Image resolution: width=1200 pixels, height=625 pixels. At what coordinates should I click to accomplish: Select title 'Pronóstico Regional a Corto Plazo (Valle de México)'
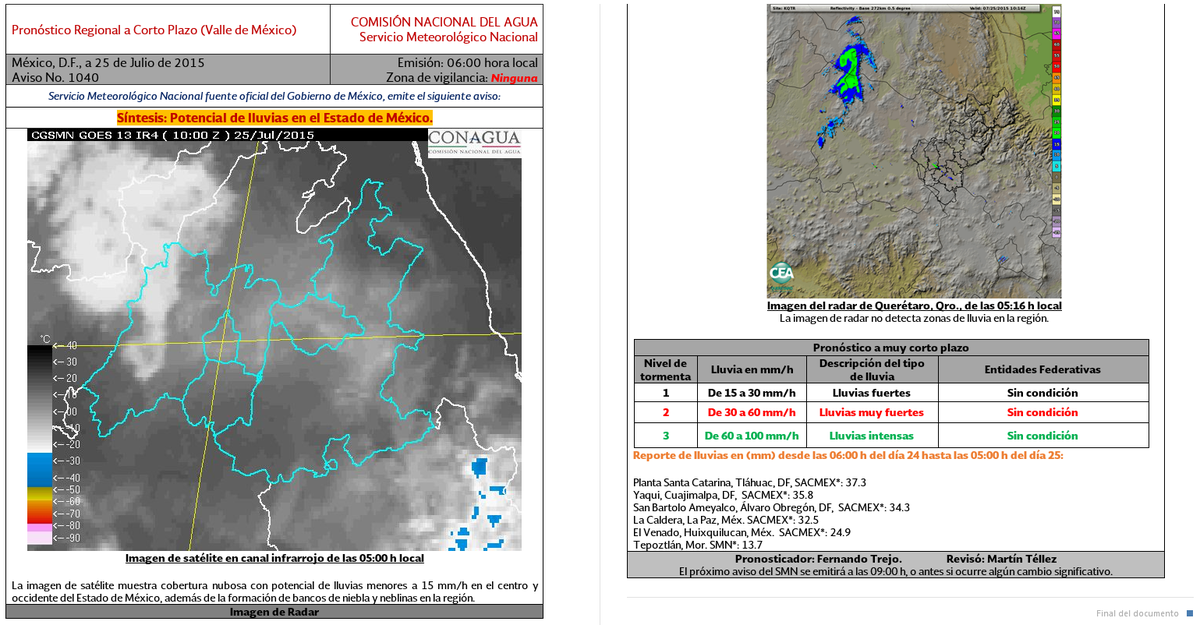[154, 30]
